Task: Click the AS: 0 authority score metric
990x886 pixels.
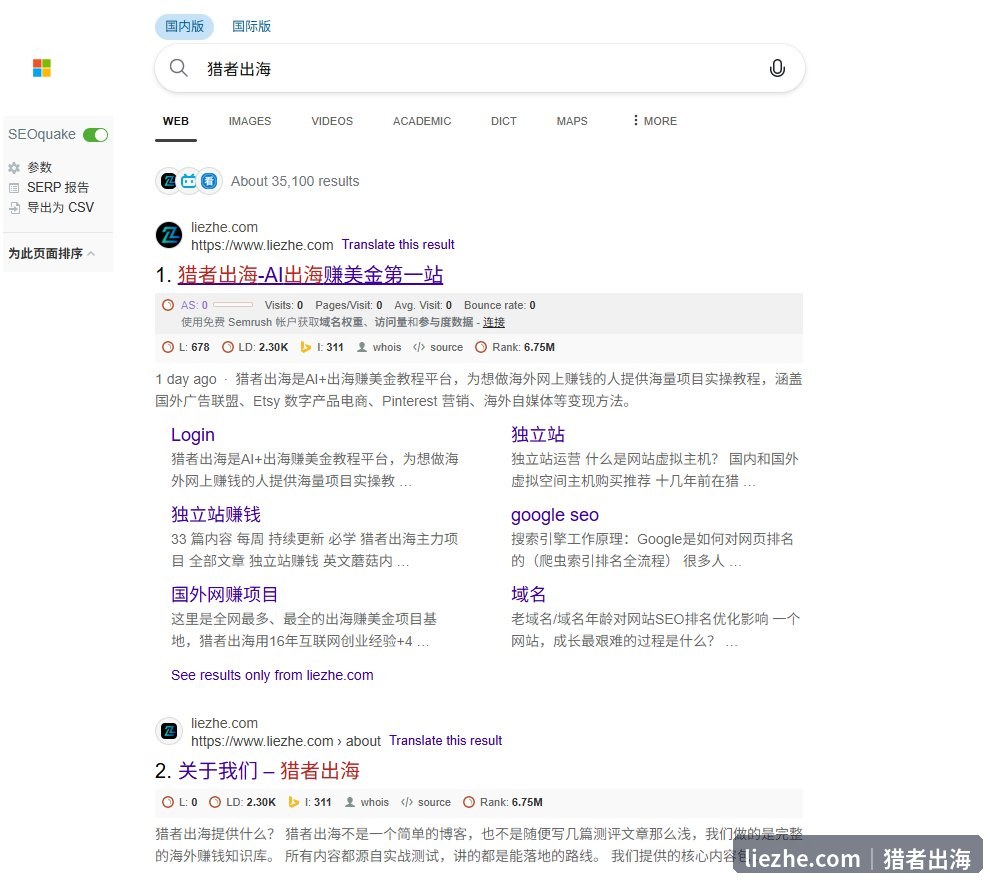Action: 194,305
